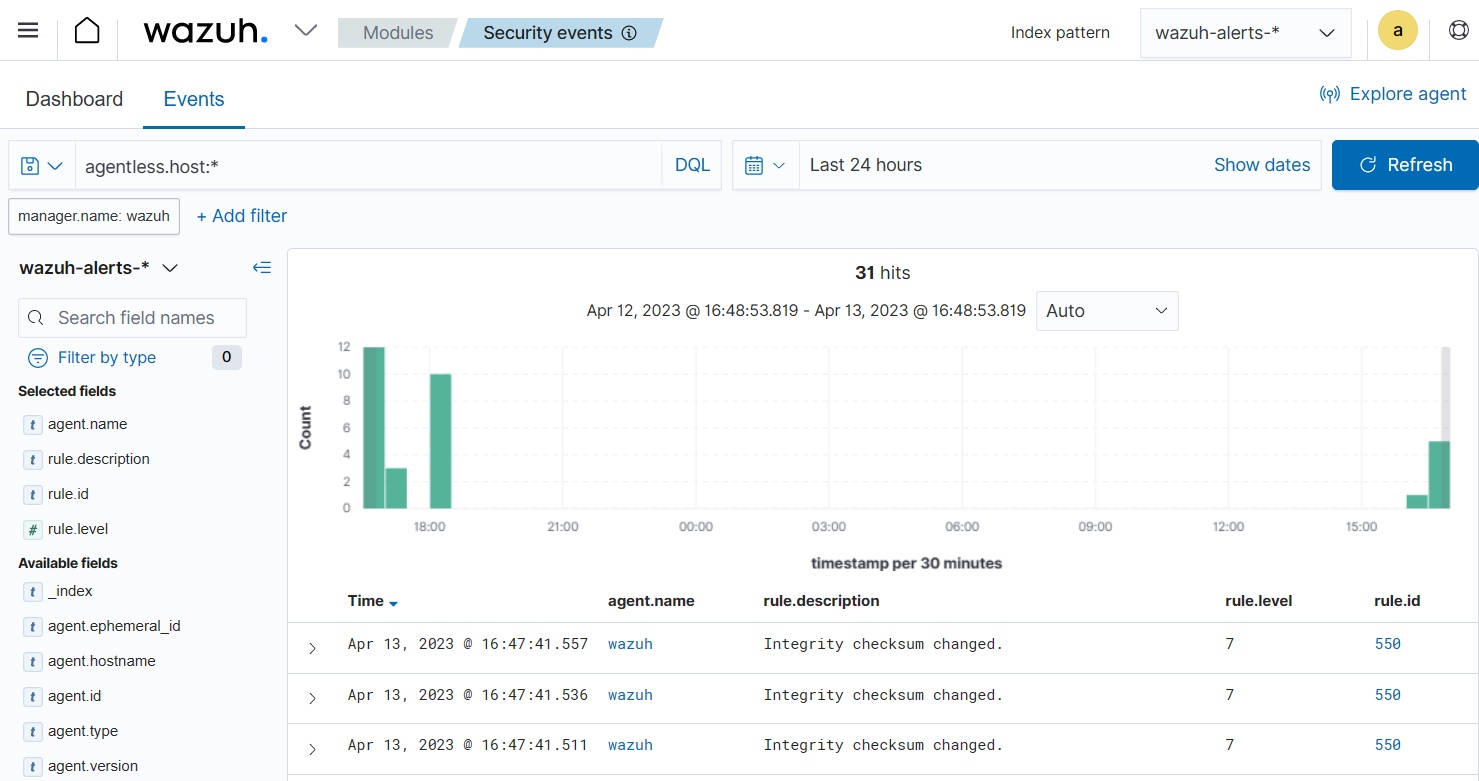Open wazuh agent link in 16:47:41.557 row
This screenshot has width=1479, height=781.
630,644
